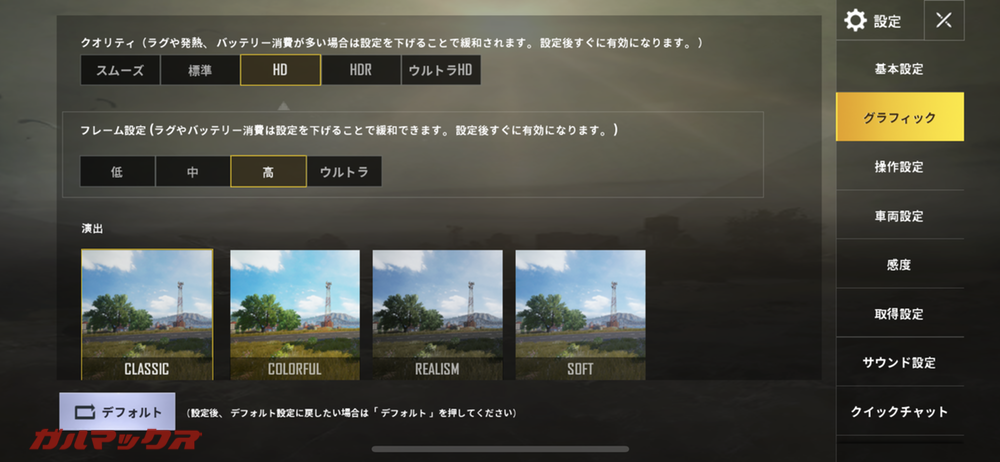The image size is (1000, 462).
Task: Select 標準 graphics quality
Action: click(x=200, y=70)
